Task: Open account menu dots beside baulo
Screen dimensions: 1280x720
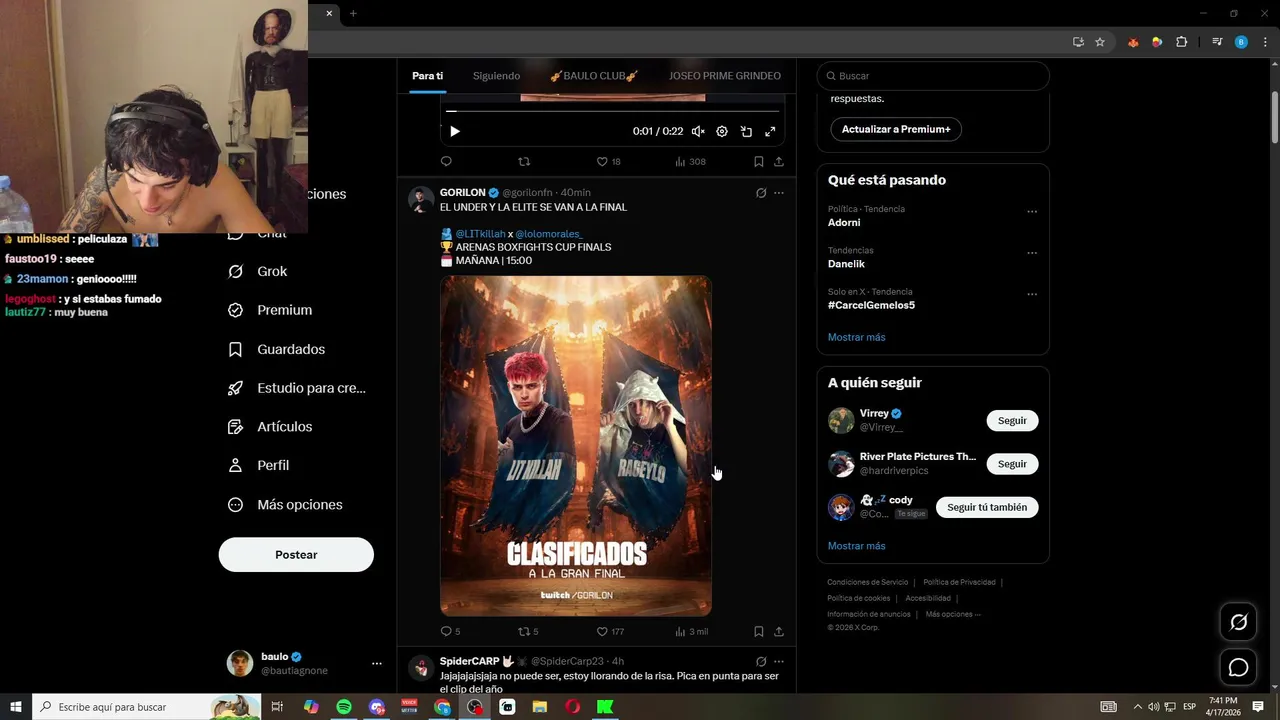Action: [376, 664]
